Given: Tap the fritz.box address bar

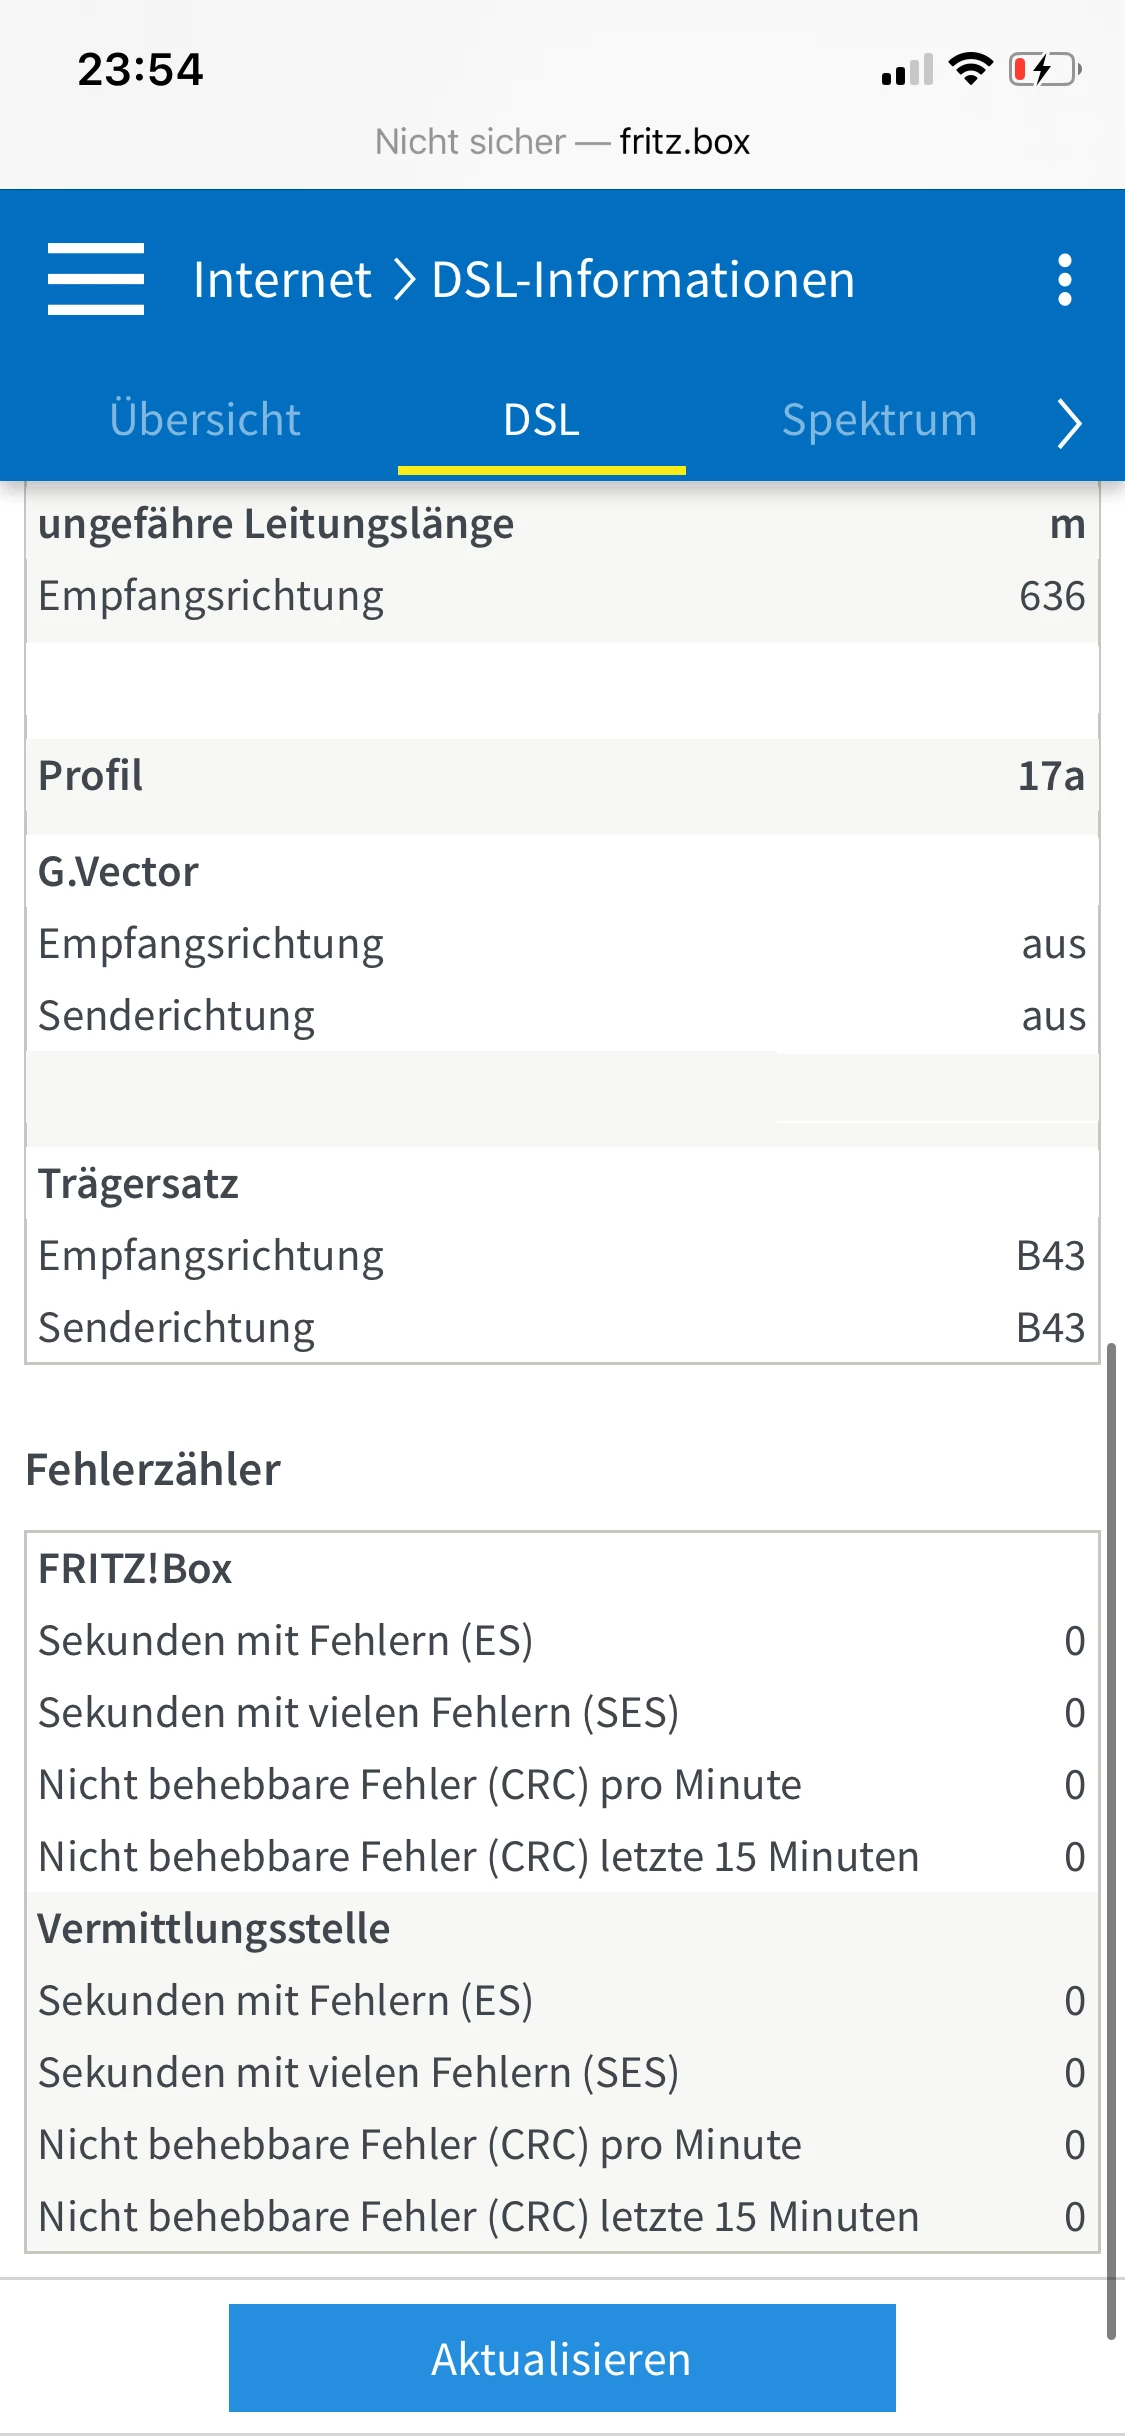Looking at the screenshot, I should click(x=562, y=142).
